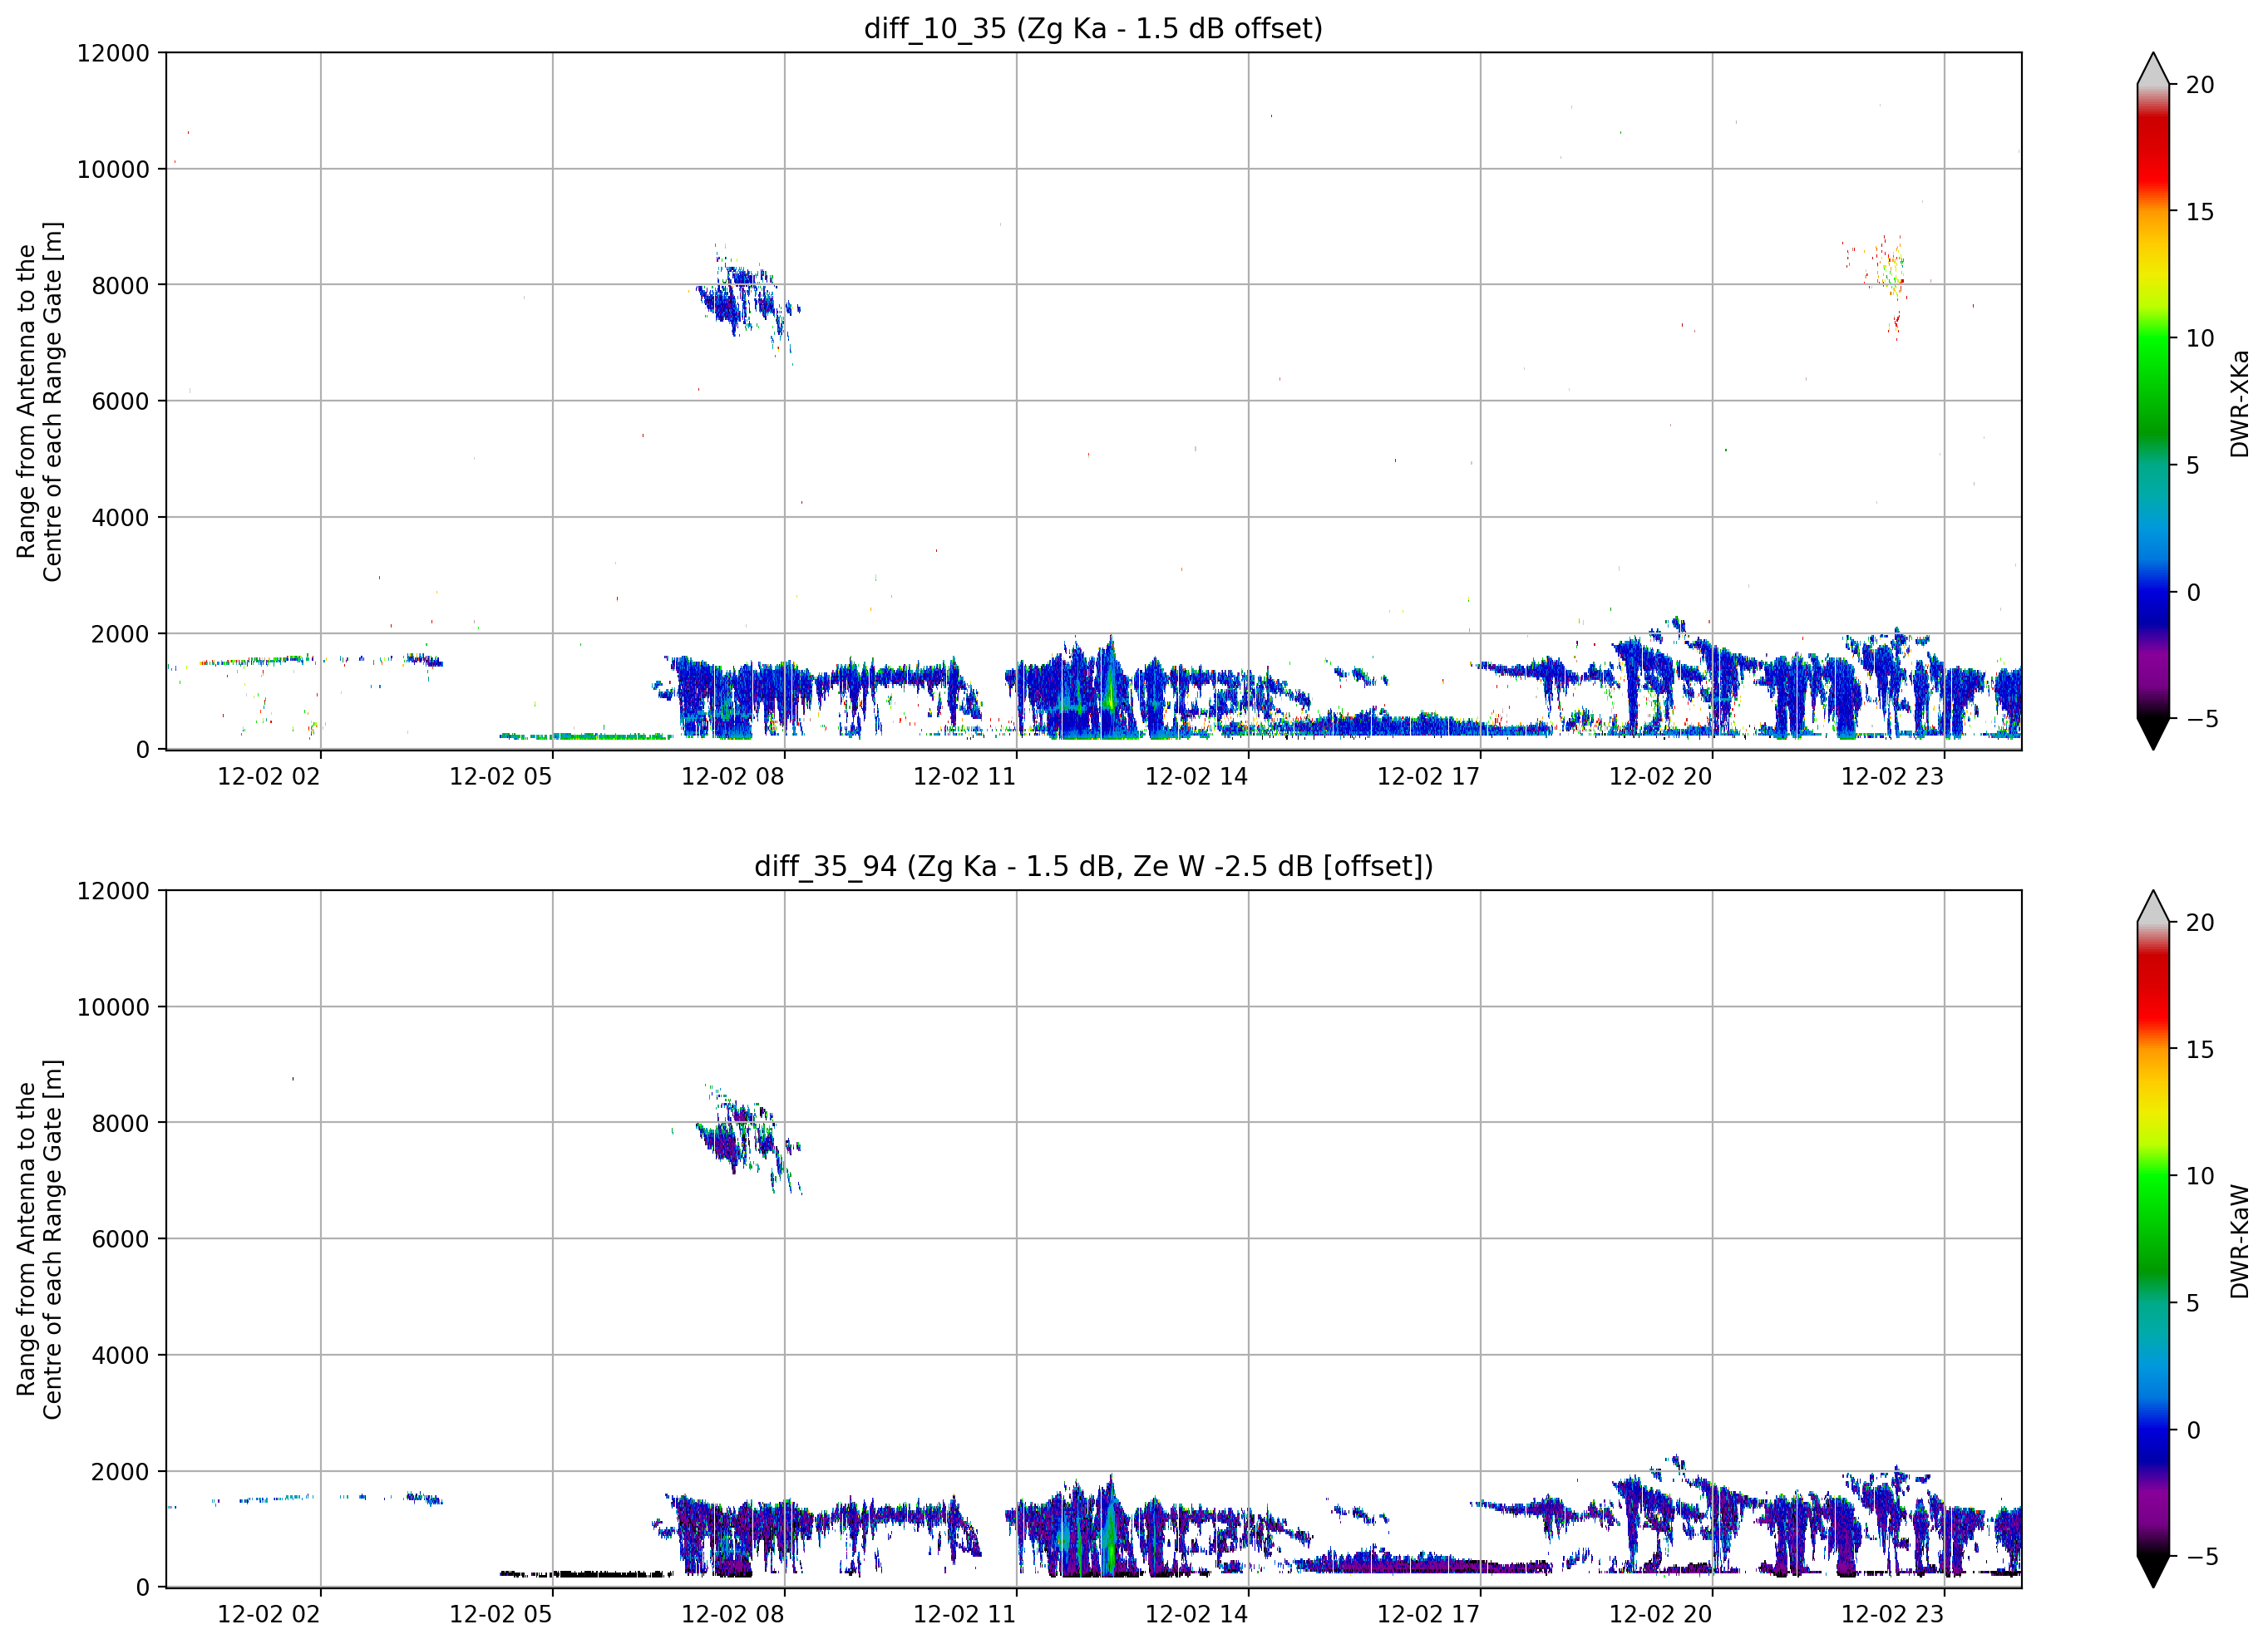
Task: Click the DWR-XKa colorbar label
Action: coord(2239,403)
